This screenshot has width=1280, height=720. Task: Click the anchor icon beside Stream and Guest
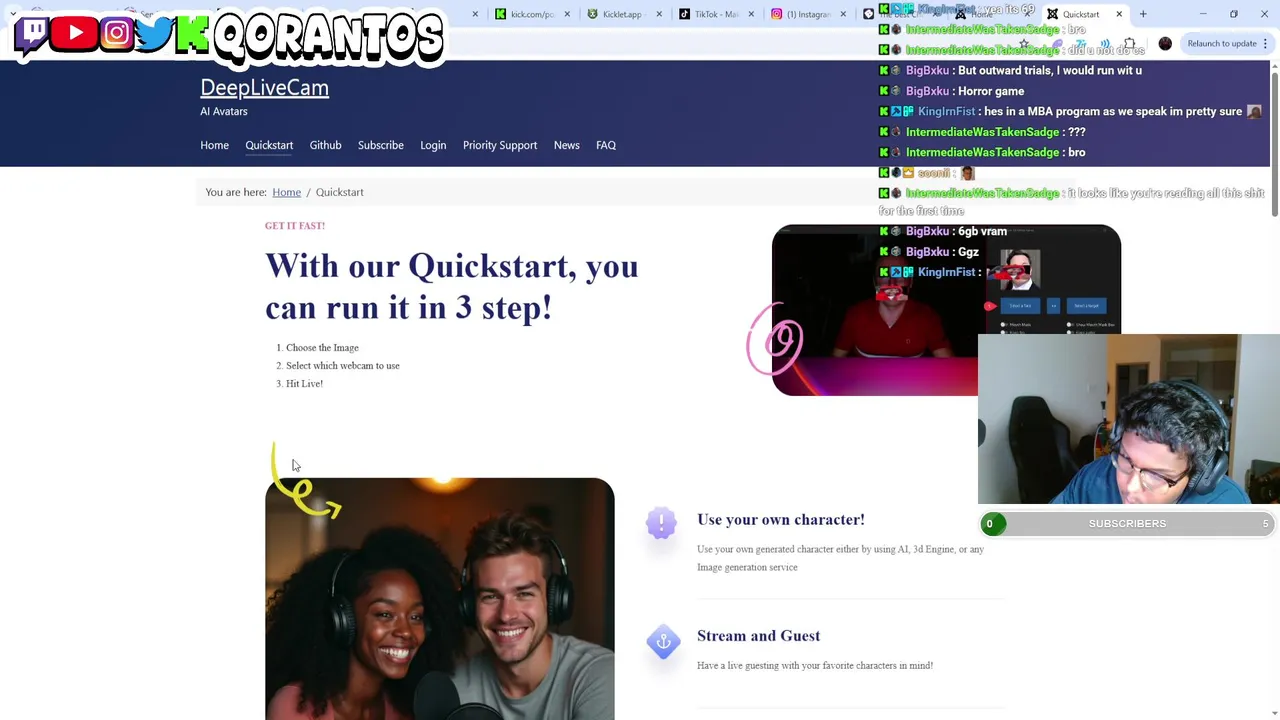pyautogui.click(x=663, y=642)
